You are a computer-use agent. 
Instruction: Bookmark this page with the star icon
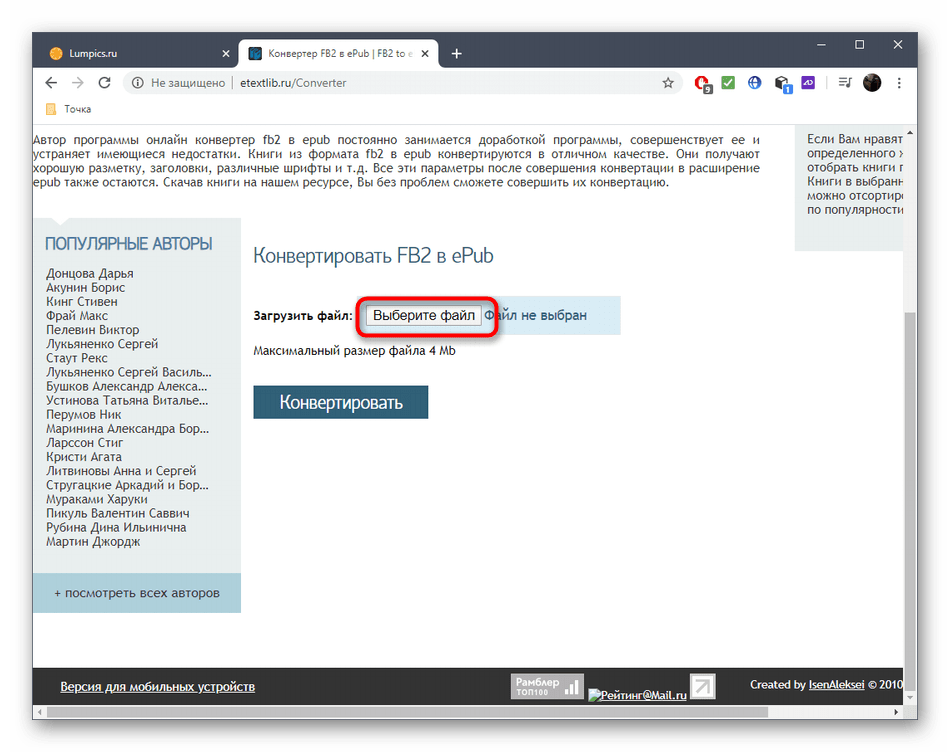click(668, 83)
